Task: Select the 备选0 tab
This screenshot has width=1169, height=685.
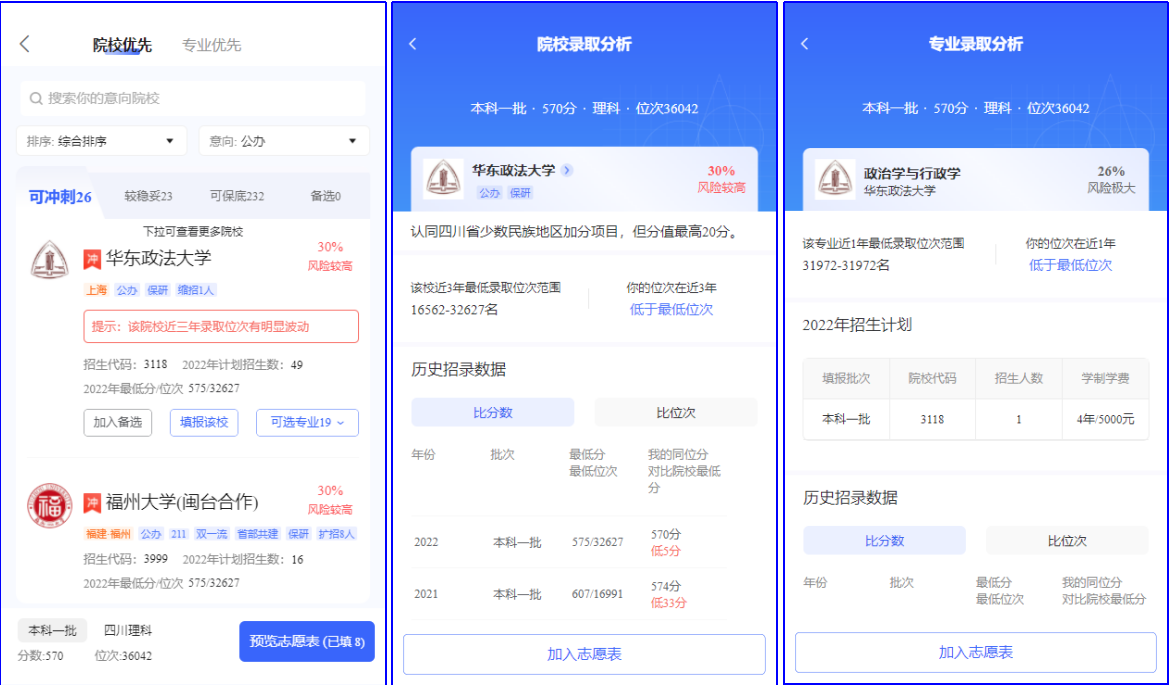Action: pos(326,196)
